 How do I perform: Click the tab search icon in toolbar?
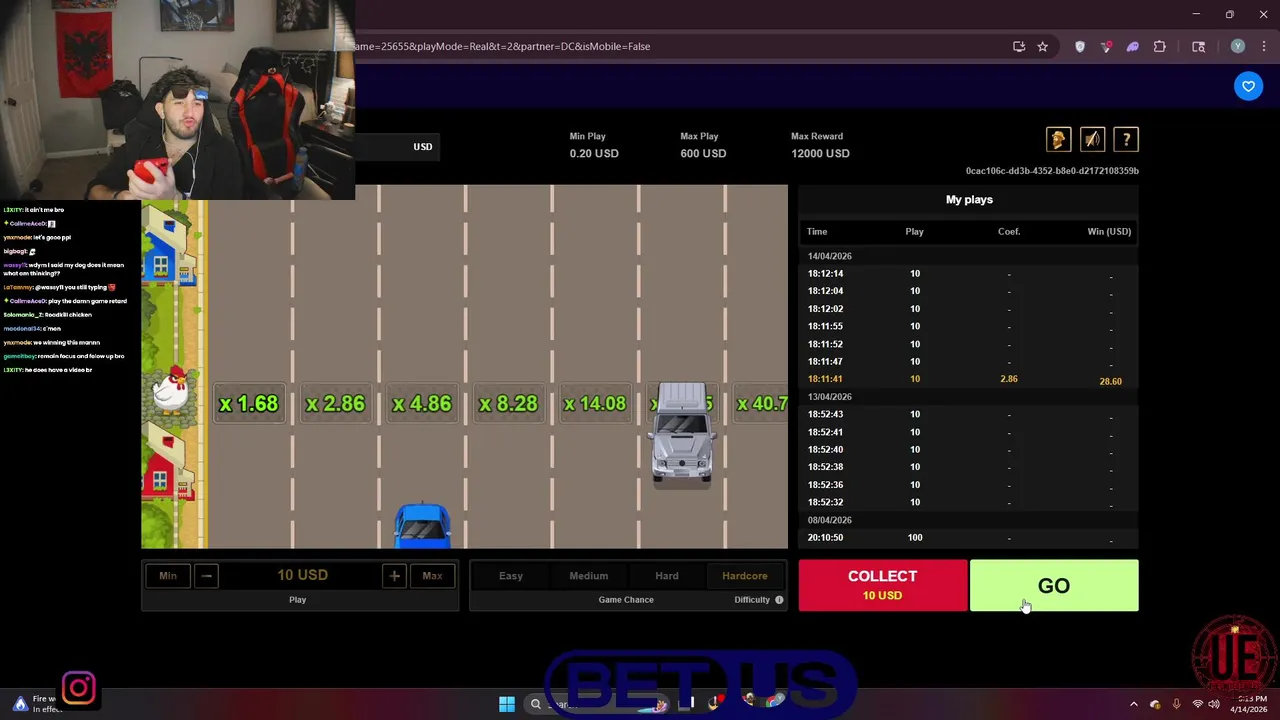pos(1198,46)
